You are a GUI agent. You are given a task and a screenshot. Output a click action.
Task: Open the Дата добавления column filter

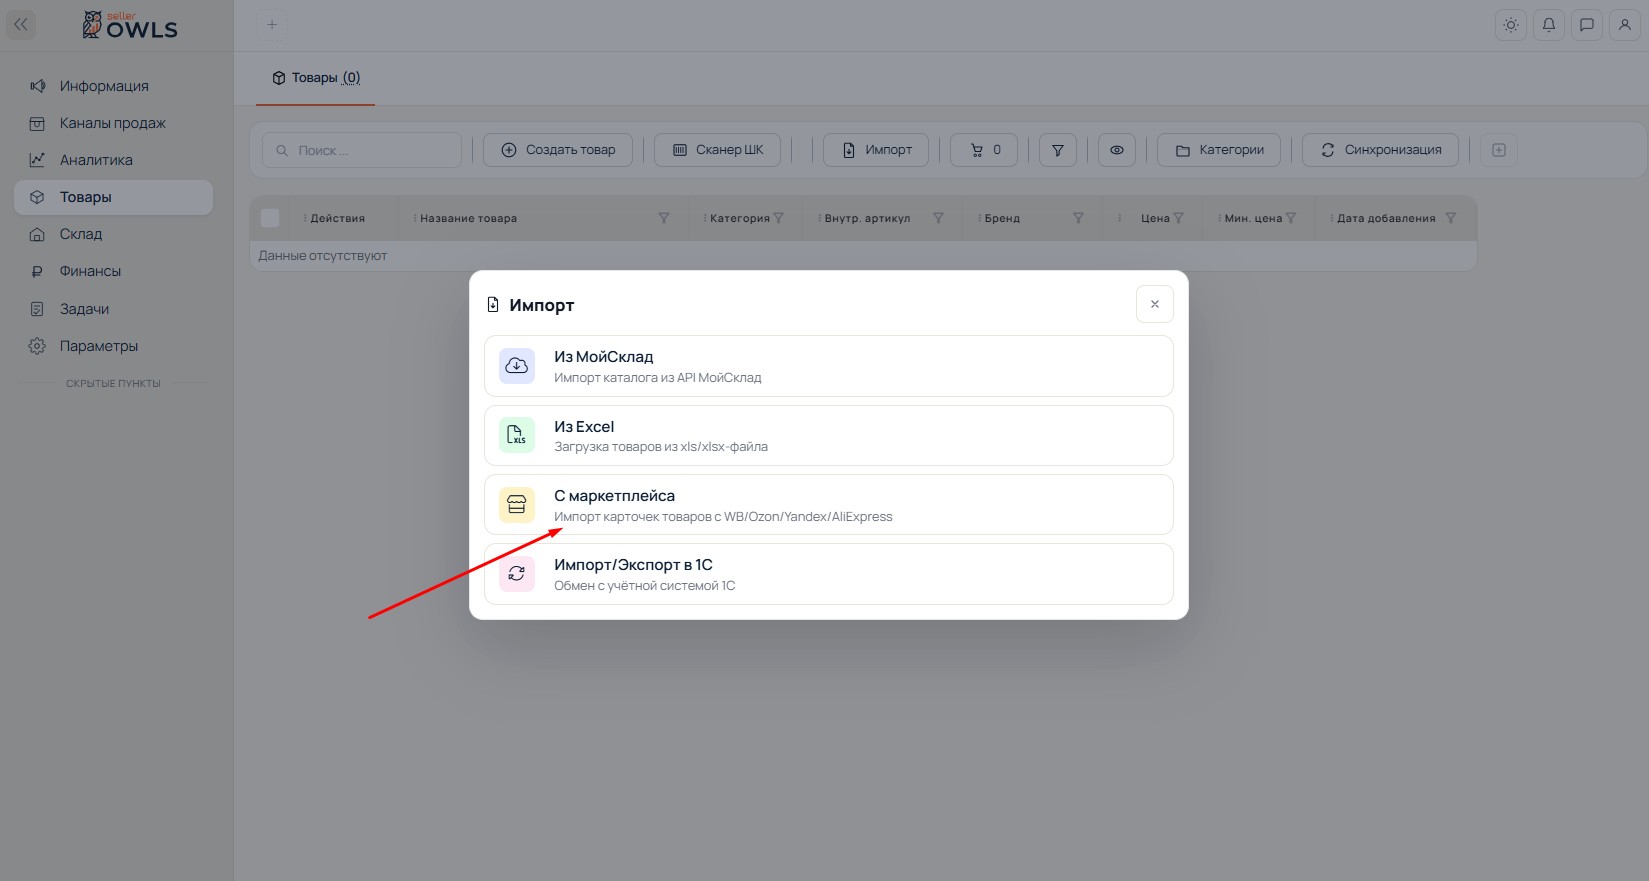tap(1451, 218)
